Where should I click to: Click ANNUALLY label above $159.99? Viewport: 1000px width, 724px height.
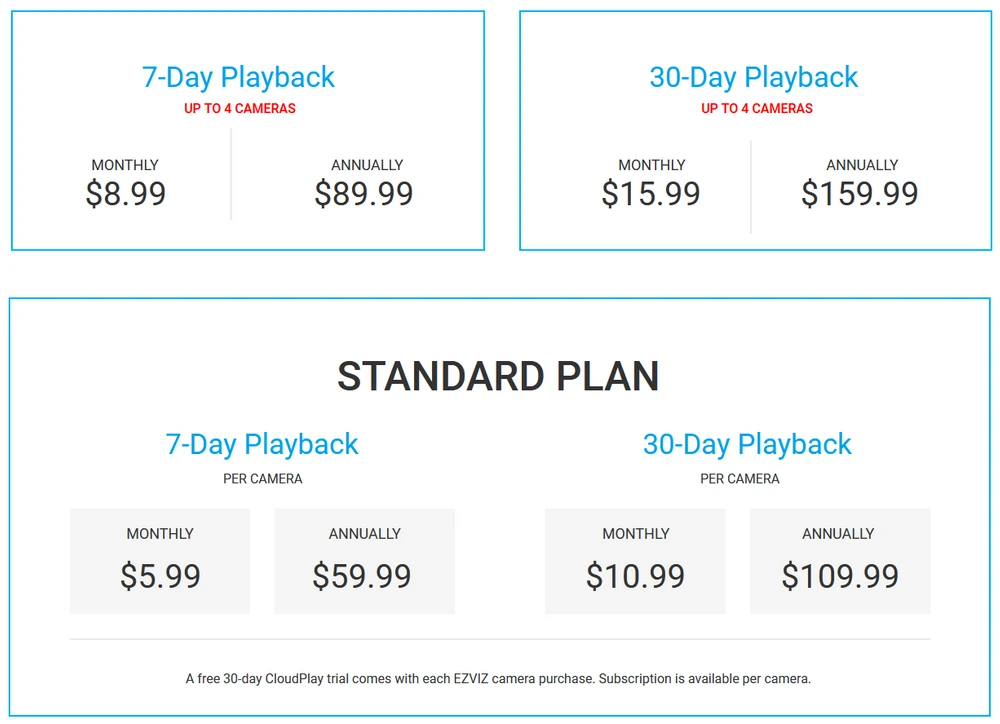pyautogui.click(x=862, y=165)
